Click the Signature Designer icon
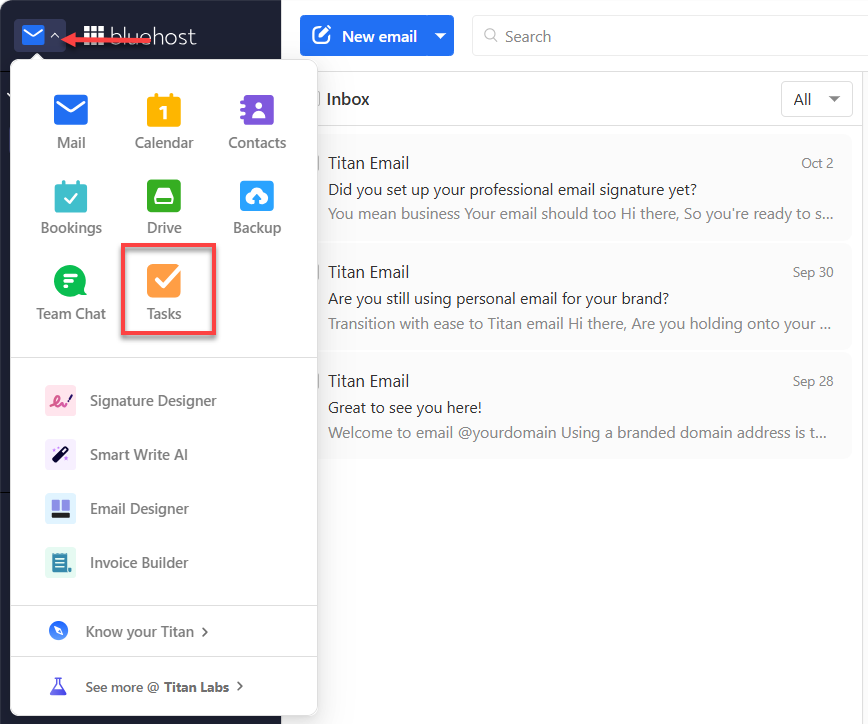Screen dimensions: 868x724 click(x=60, y=401)
